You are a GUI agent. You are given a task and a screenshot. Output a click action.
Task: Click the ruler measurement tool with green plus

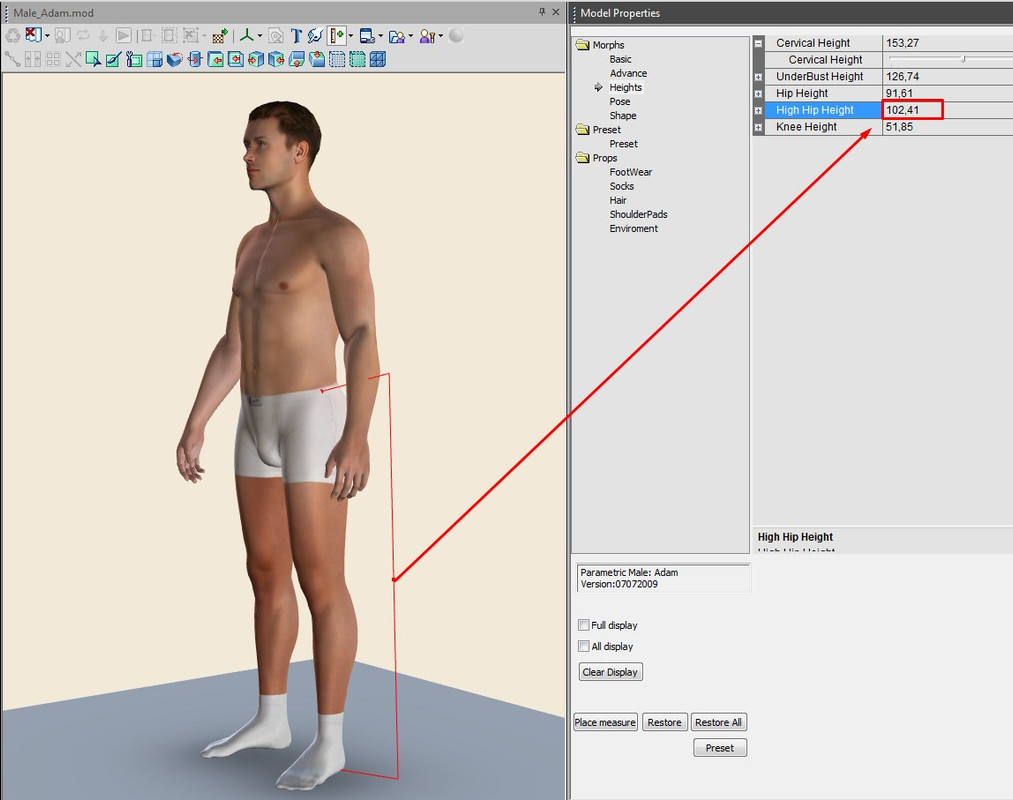[337, 36]
